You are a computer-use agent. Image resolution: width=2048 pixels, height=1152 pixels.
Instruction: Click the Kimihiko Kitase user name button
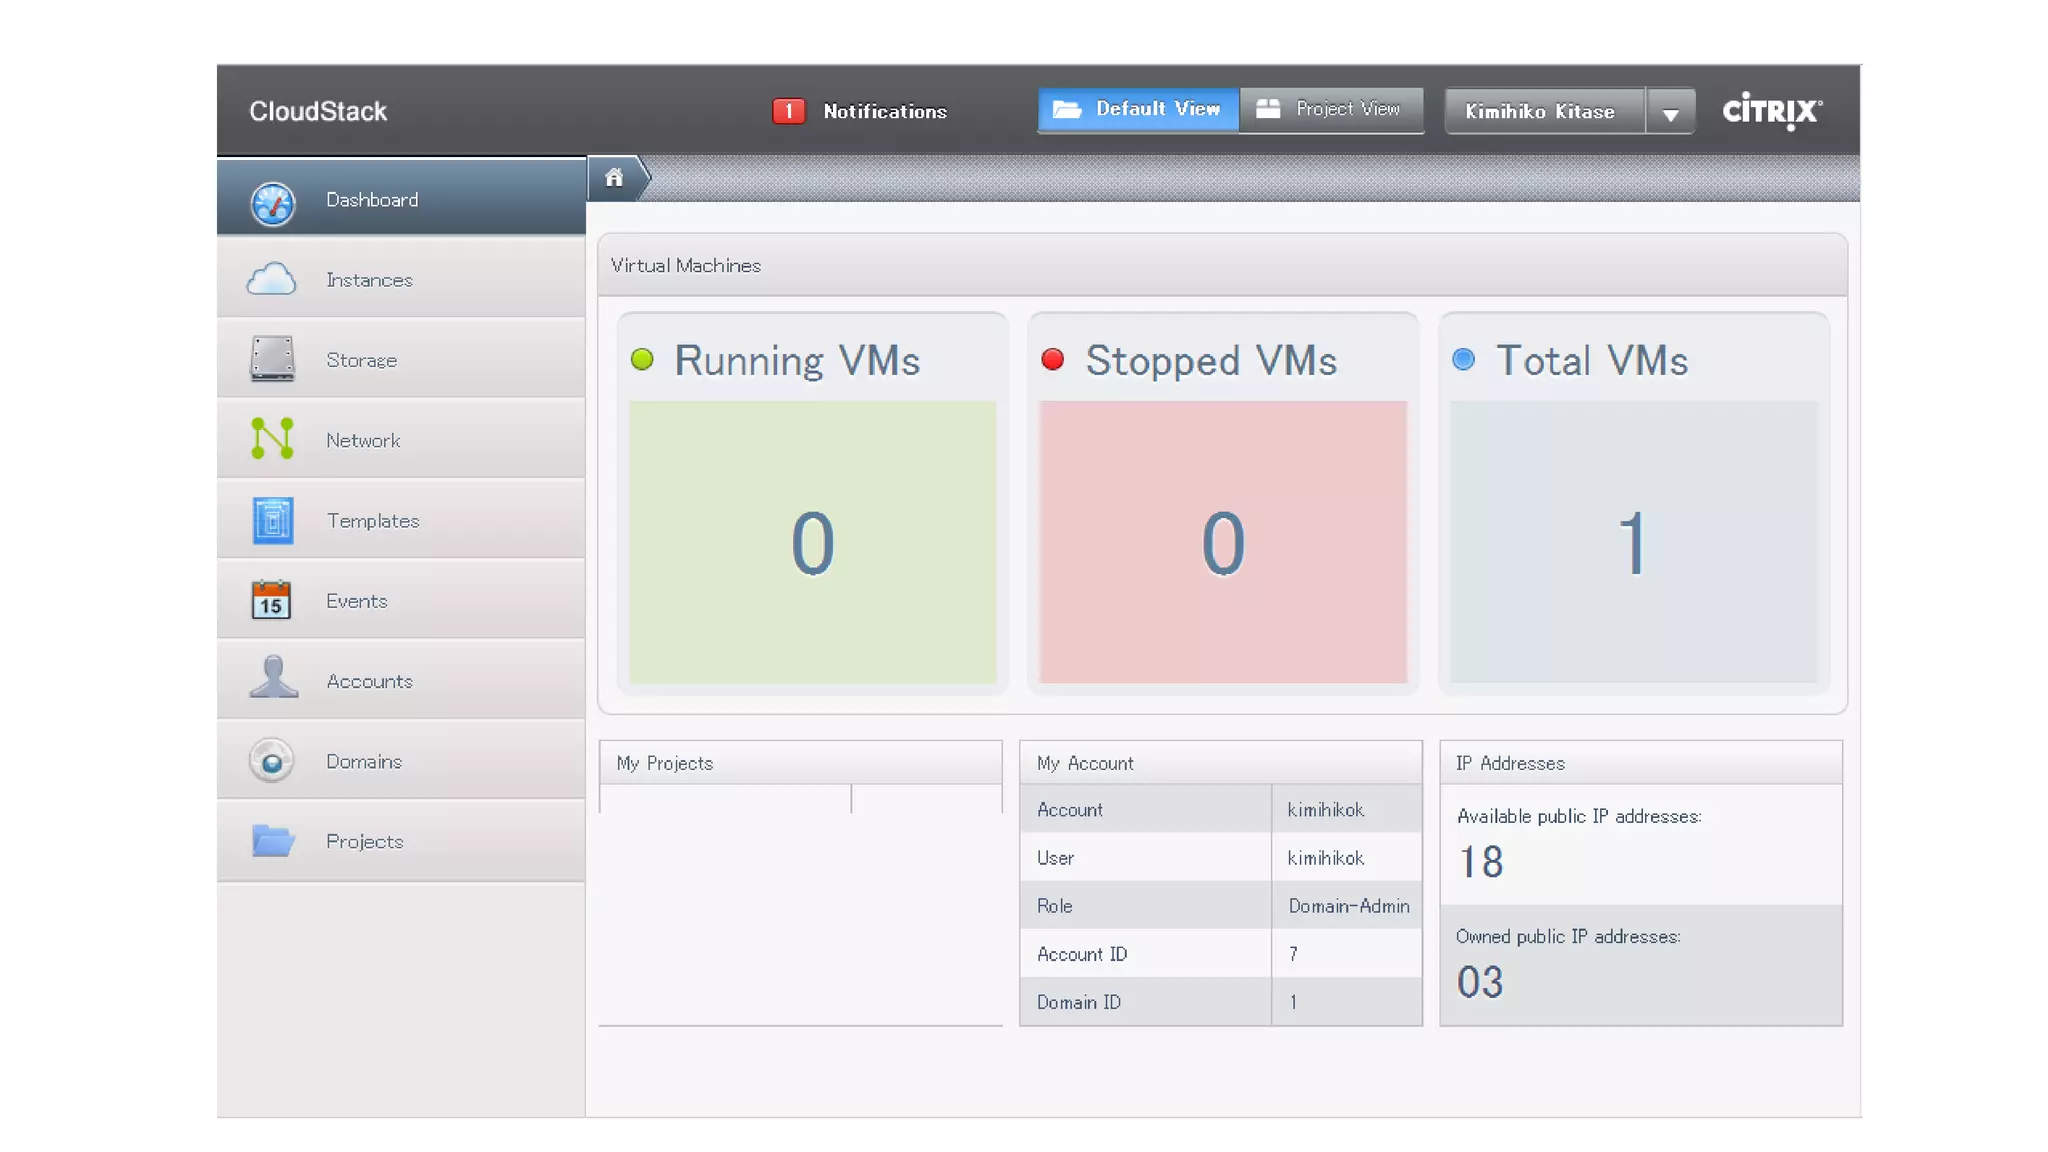tap(1541, 111)
